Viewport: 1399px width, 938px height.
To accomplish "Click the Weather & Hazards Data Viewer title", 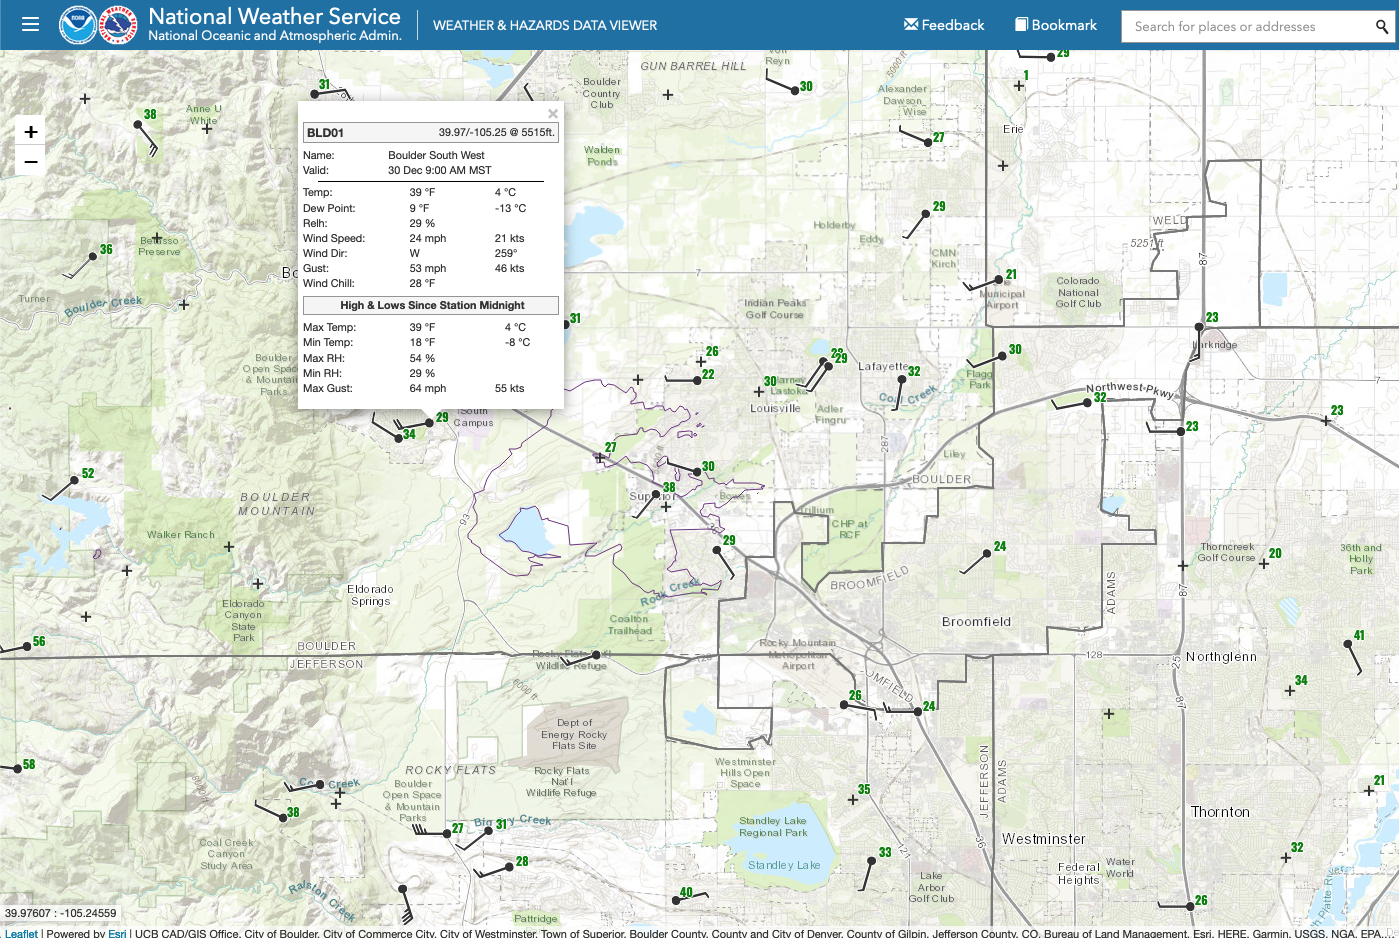I will click(x=545, y=25).
